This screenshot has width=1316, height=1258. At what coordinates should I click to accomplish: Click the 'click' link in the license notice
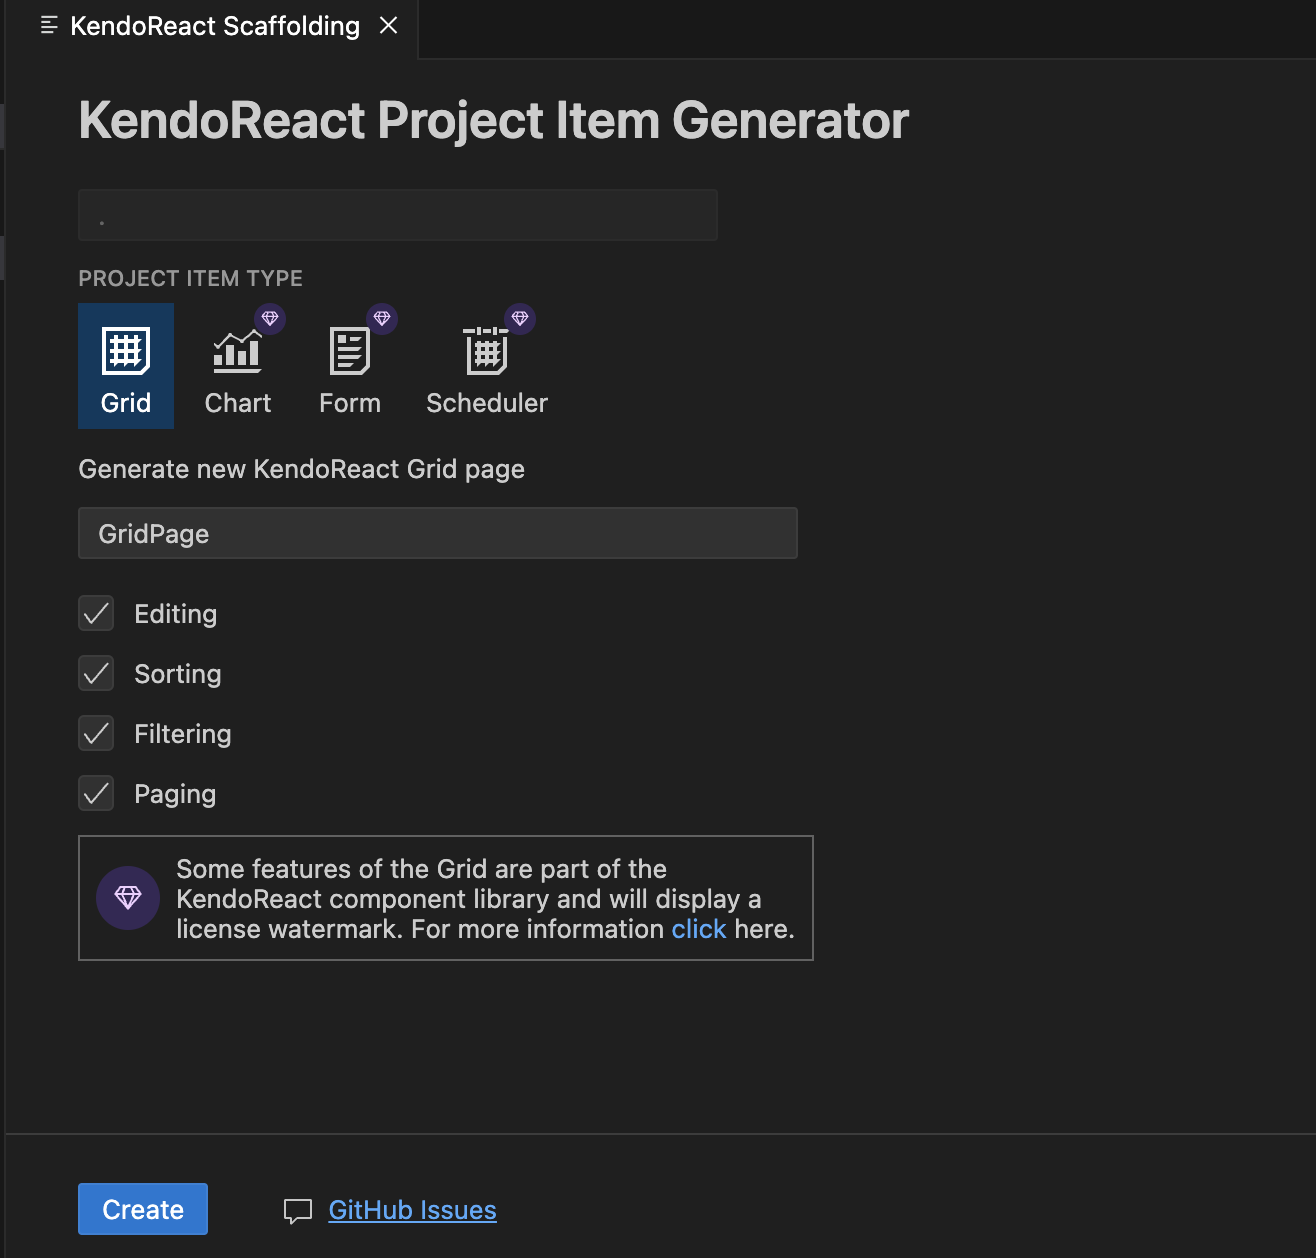[699, 929]
